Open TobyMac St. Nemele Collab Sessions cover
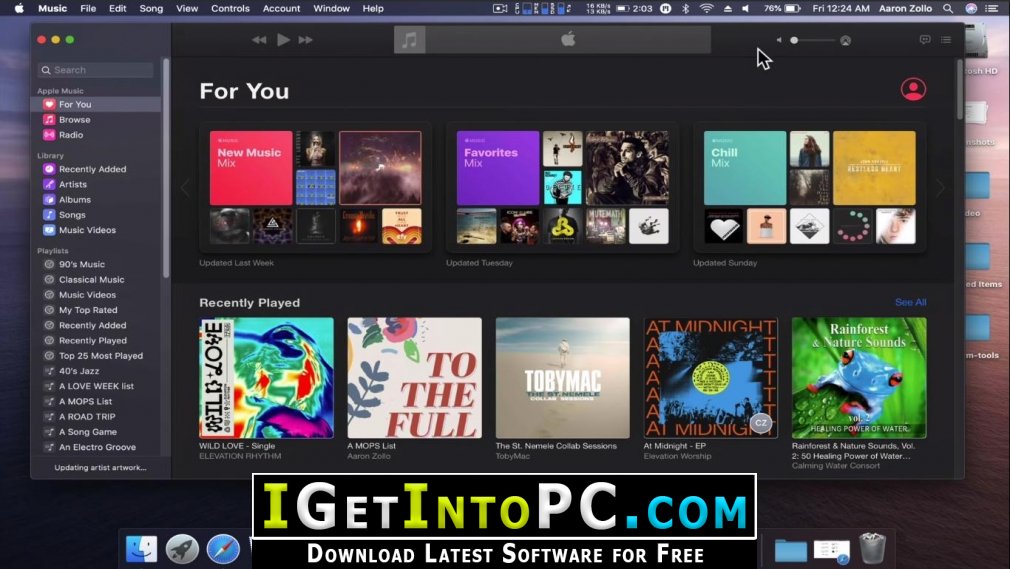 (562, 378)
